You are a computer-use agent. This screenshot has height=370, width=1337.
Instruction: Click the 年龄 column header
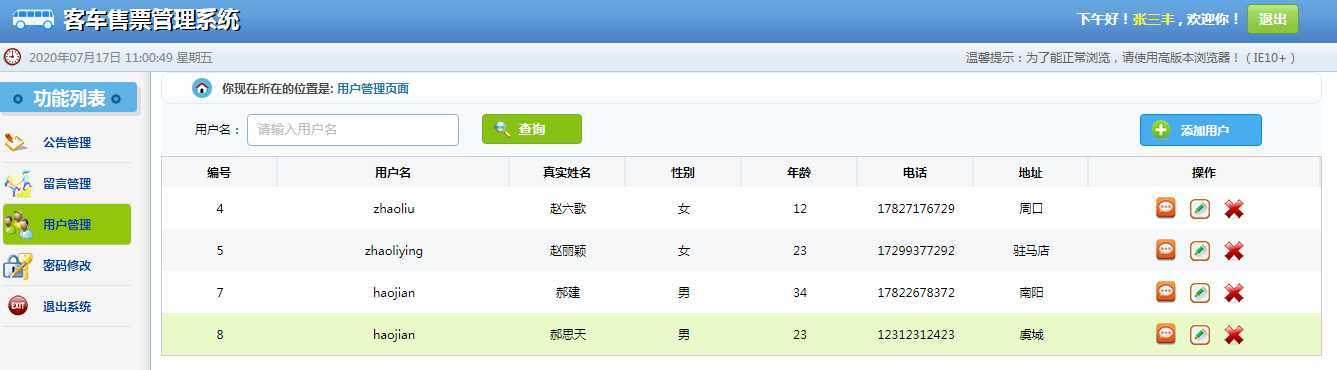[799, 172]
